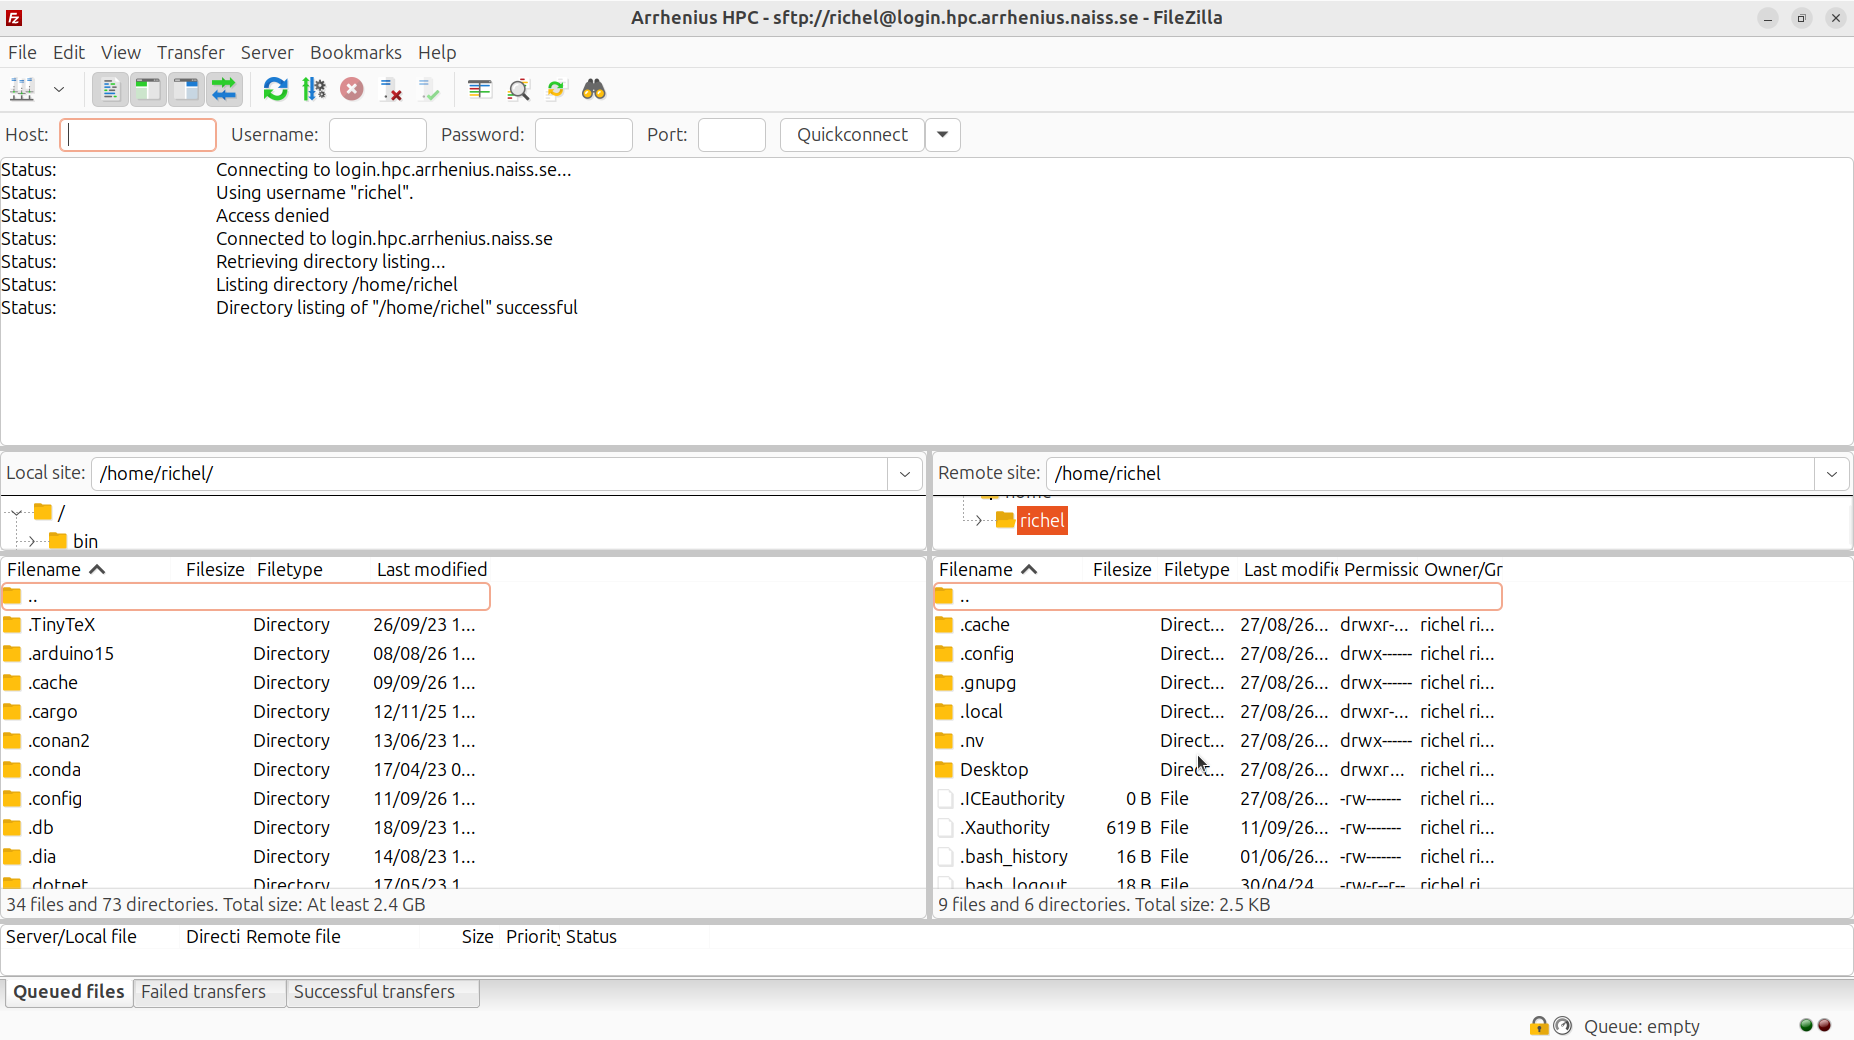This screenshot has width=1854, height=1040.
Task: Expand the remote richel tree node
Action: click(979, 521)
